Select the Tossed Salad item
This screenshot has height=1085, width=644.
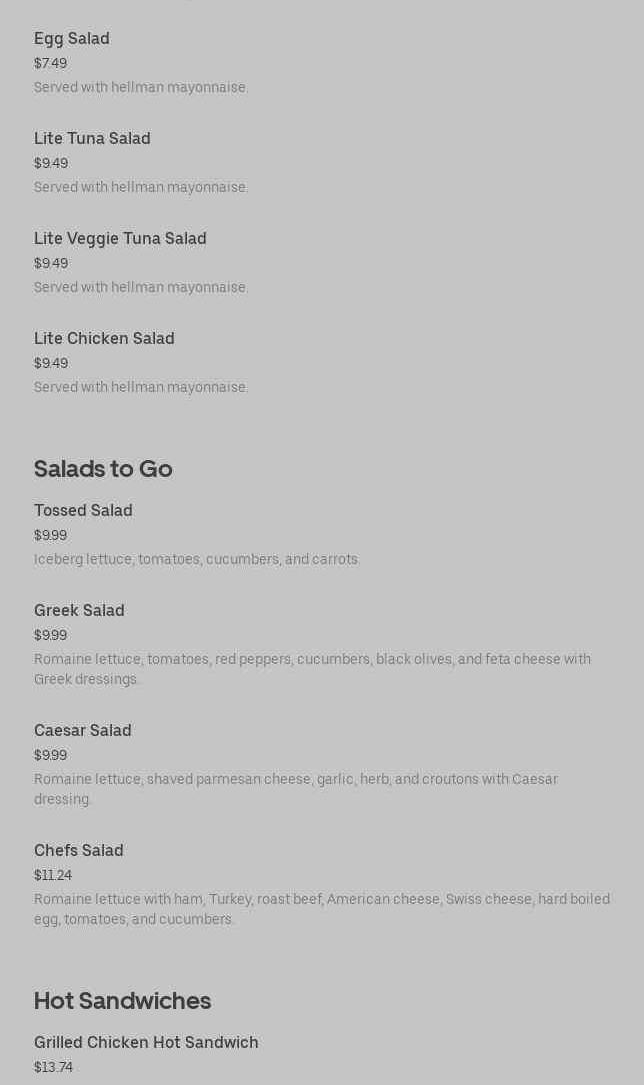tap(83, 510)
